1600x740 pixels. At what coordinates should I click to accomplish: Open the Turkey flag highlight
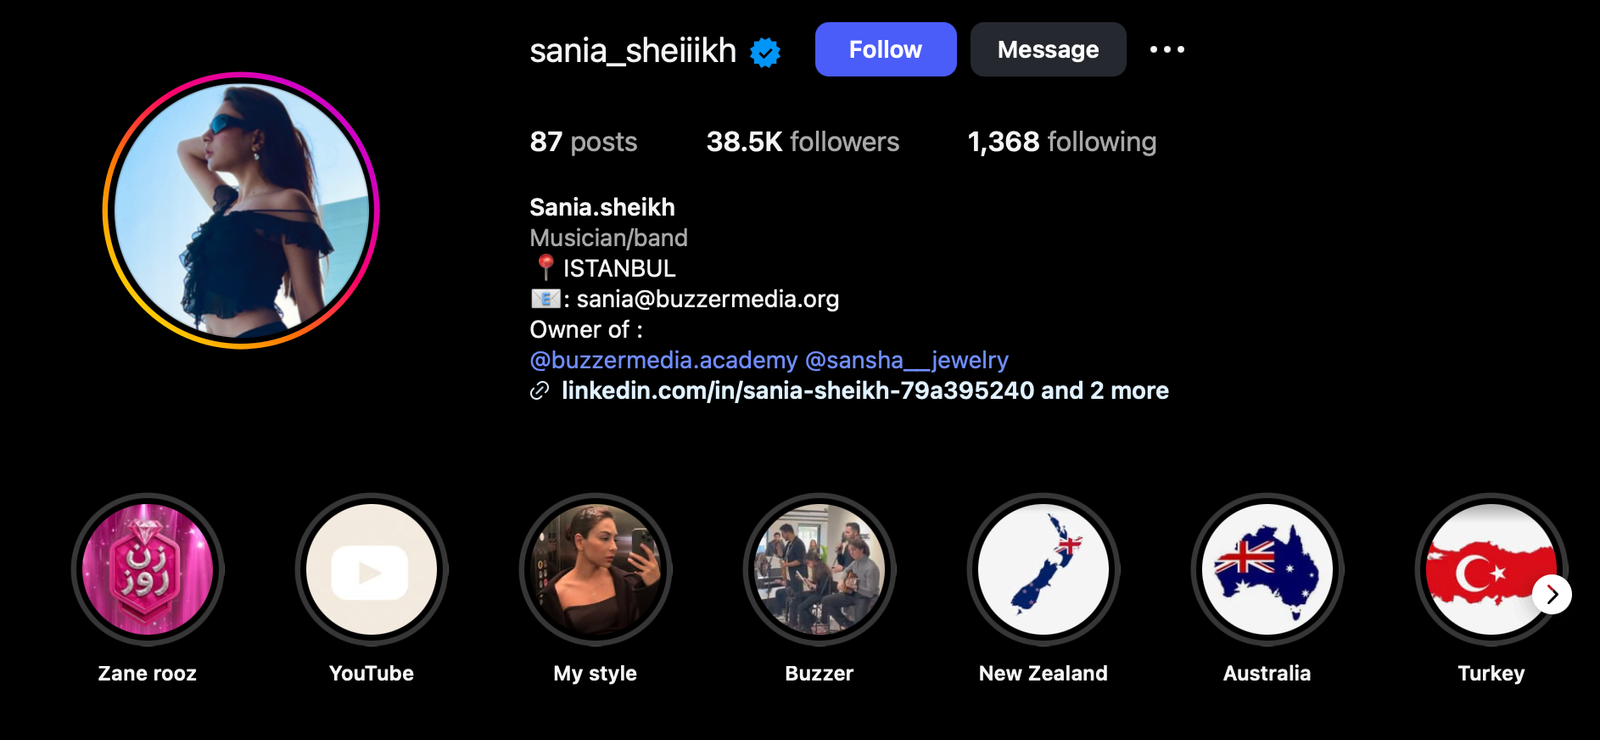point(1490,570)
